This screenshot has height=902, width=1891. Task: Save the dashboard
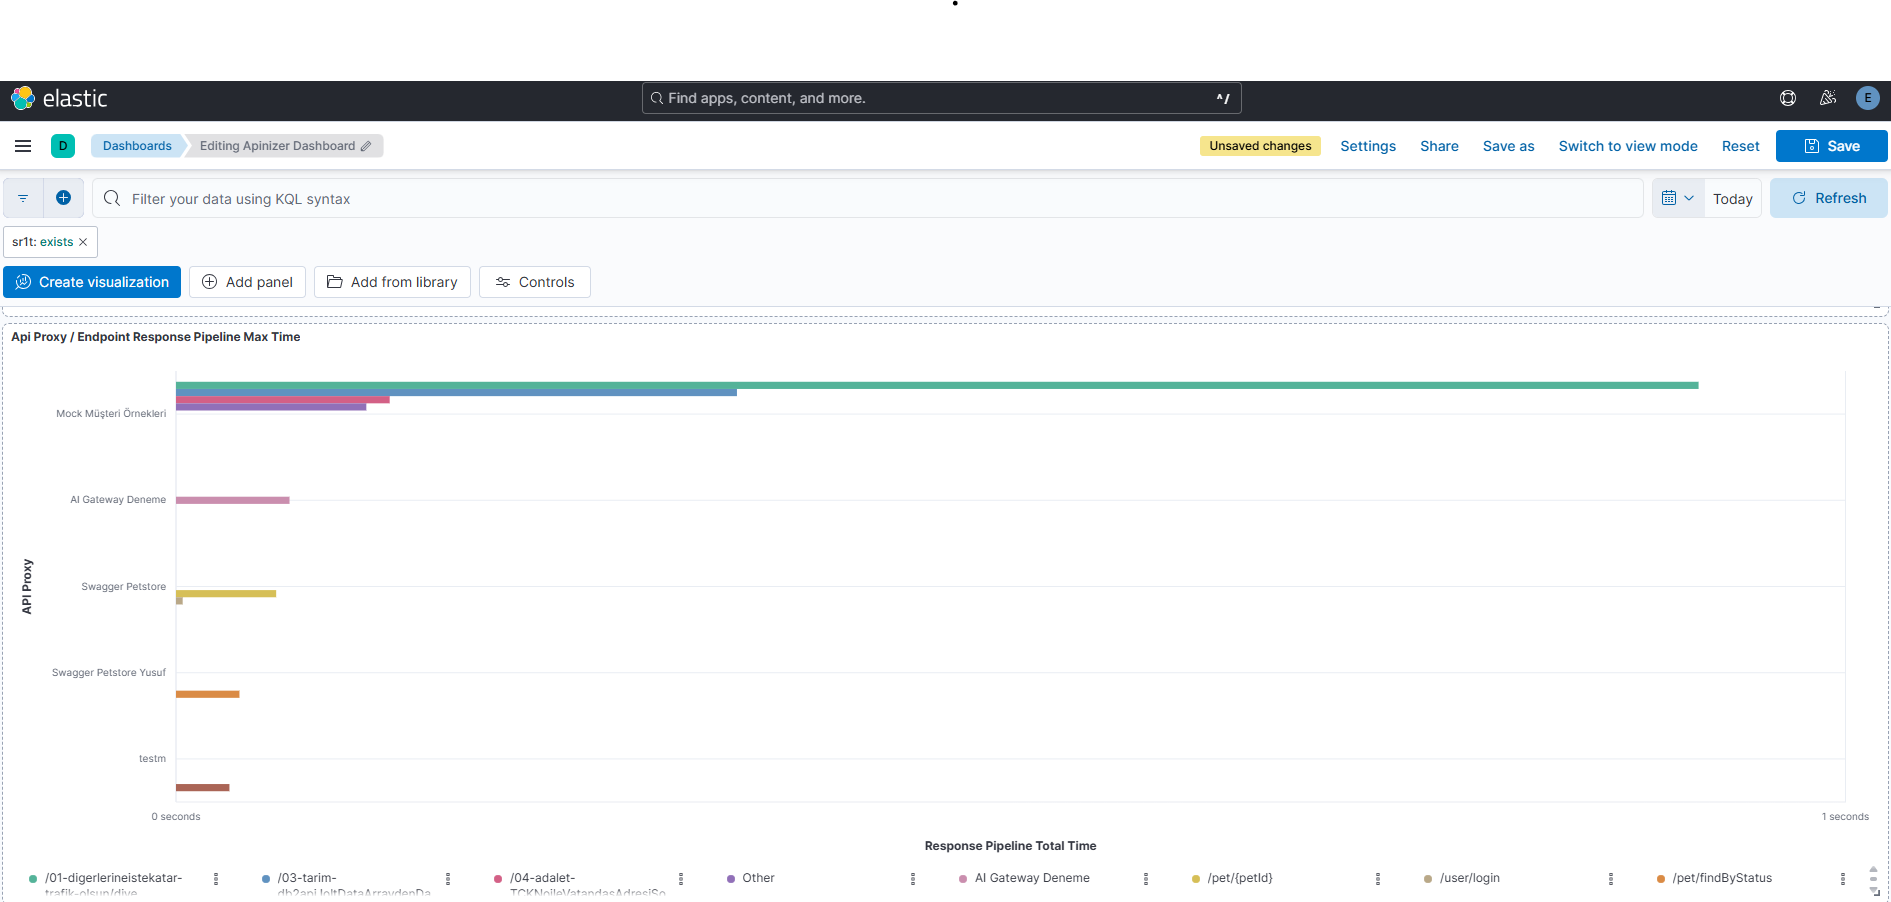click(1831, 146)
